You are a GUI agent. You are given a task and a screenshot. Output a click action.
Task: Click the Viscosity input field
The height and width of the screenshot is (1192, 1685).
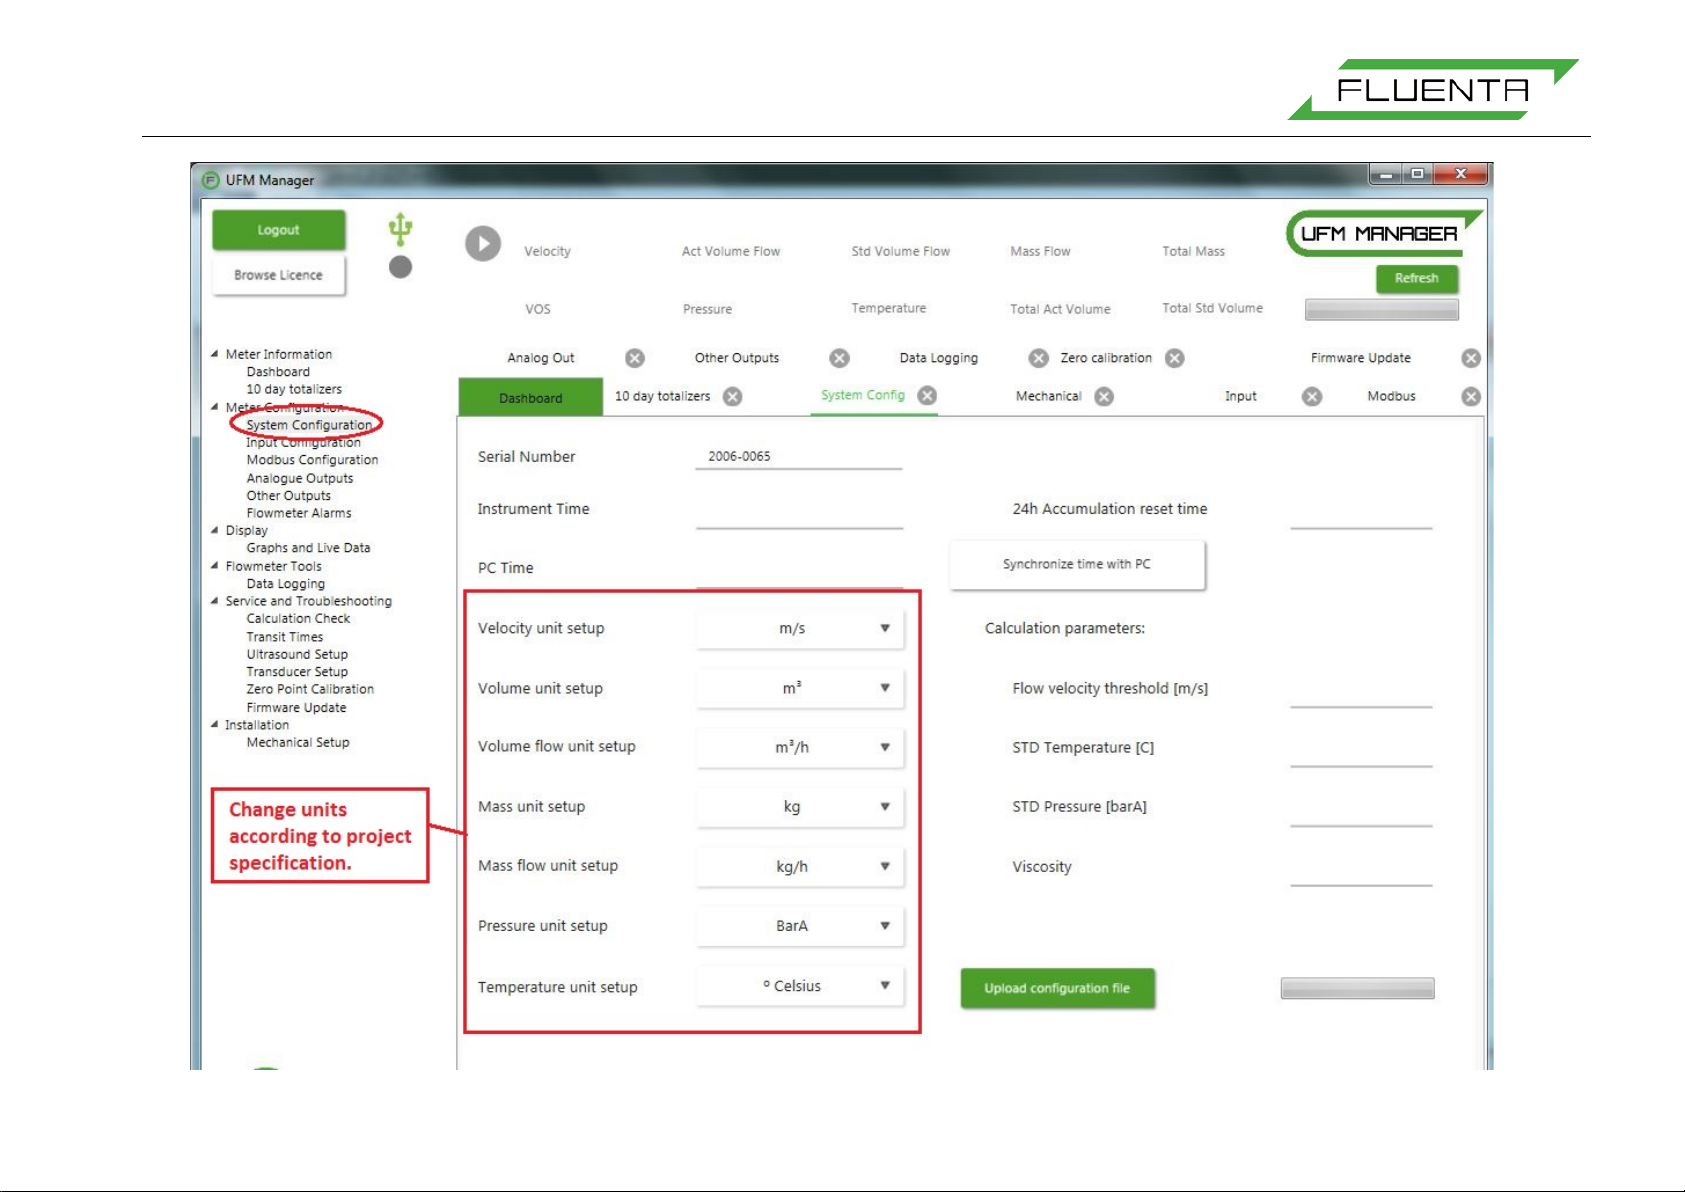1361,872
